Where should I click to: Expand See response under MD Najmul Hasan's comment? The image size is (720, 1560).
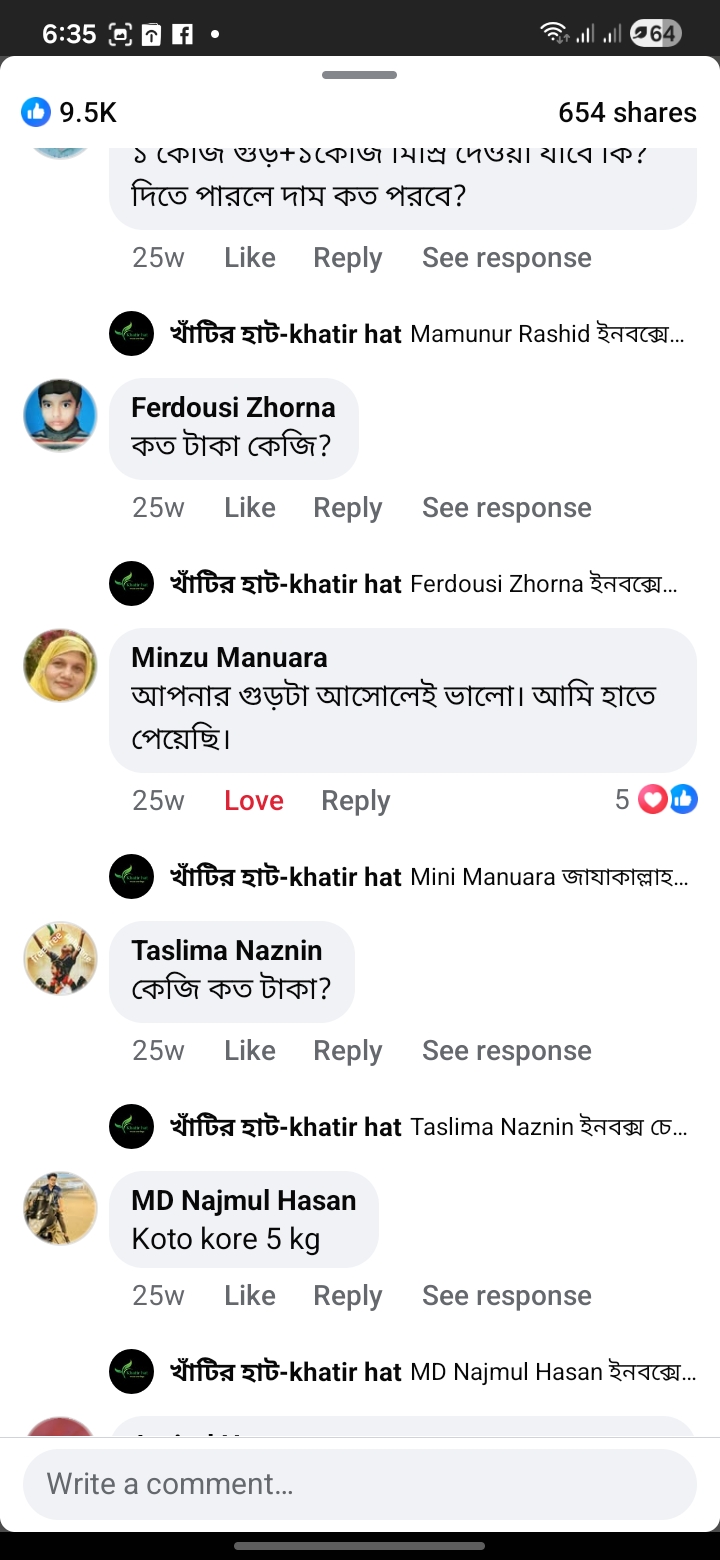[506, 1296]
